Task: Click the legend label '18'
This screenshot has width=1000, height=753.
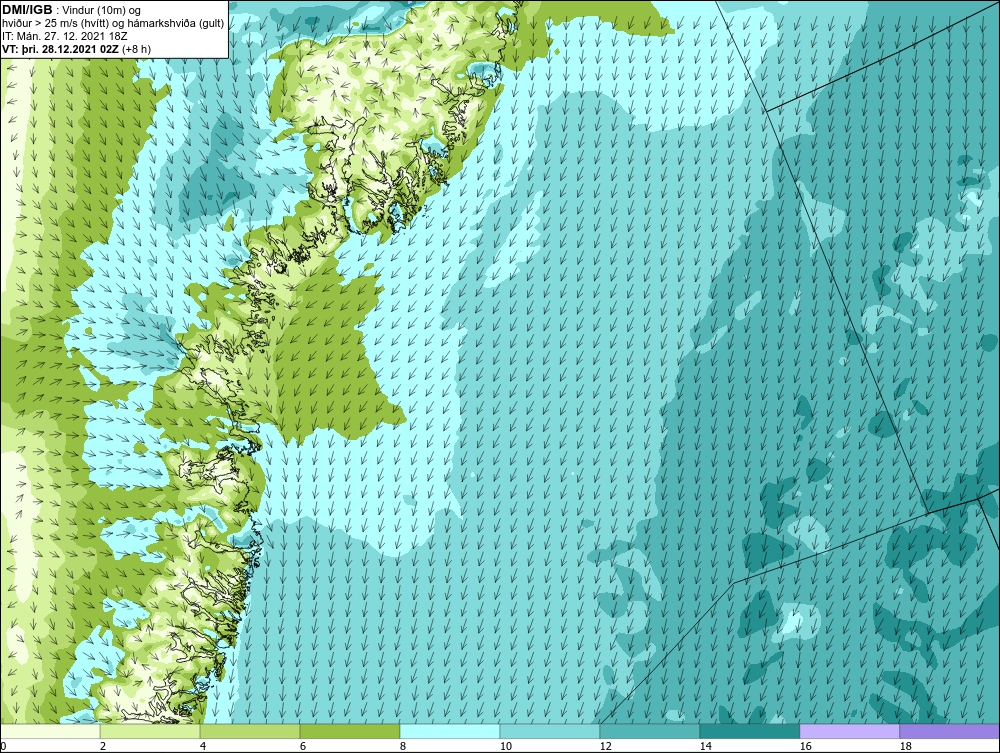Action: [906, 746]
